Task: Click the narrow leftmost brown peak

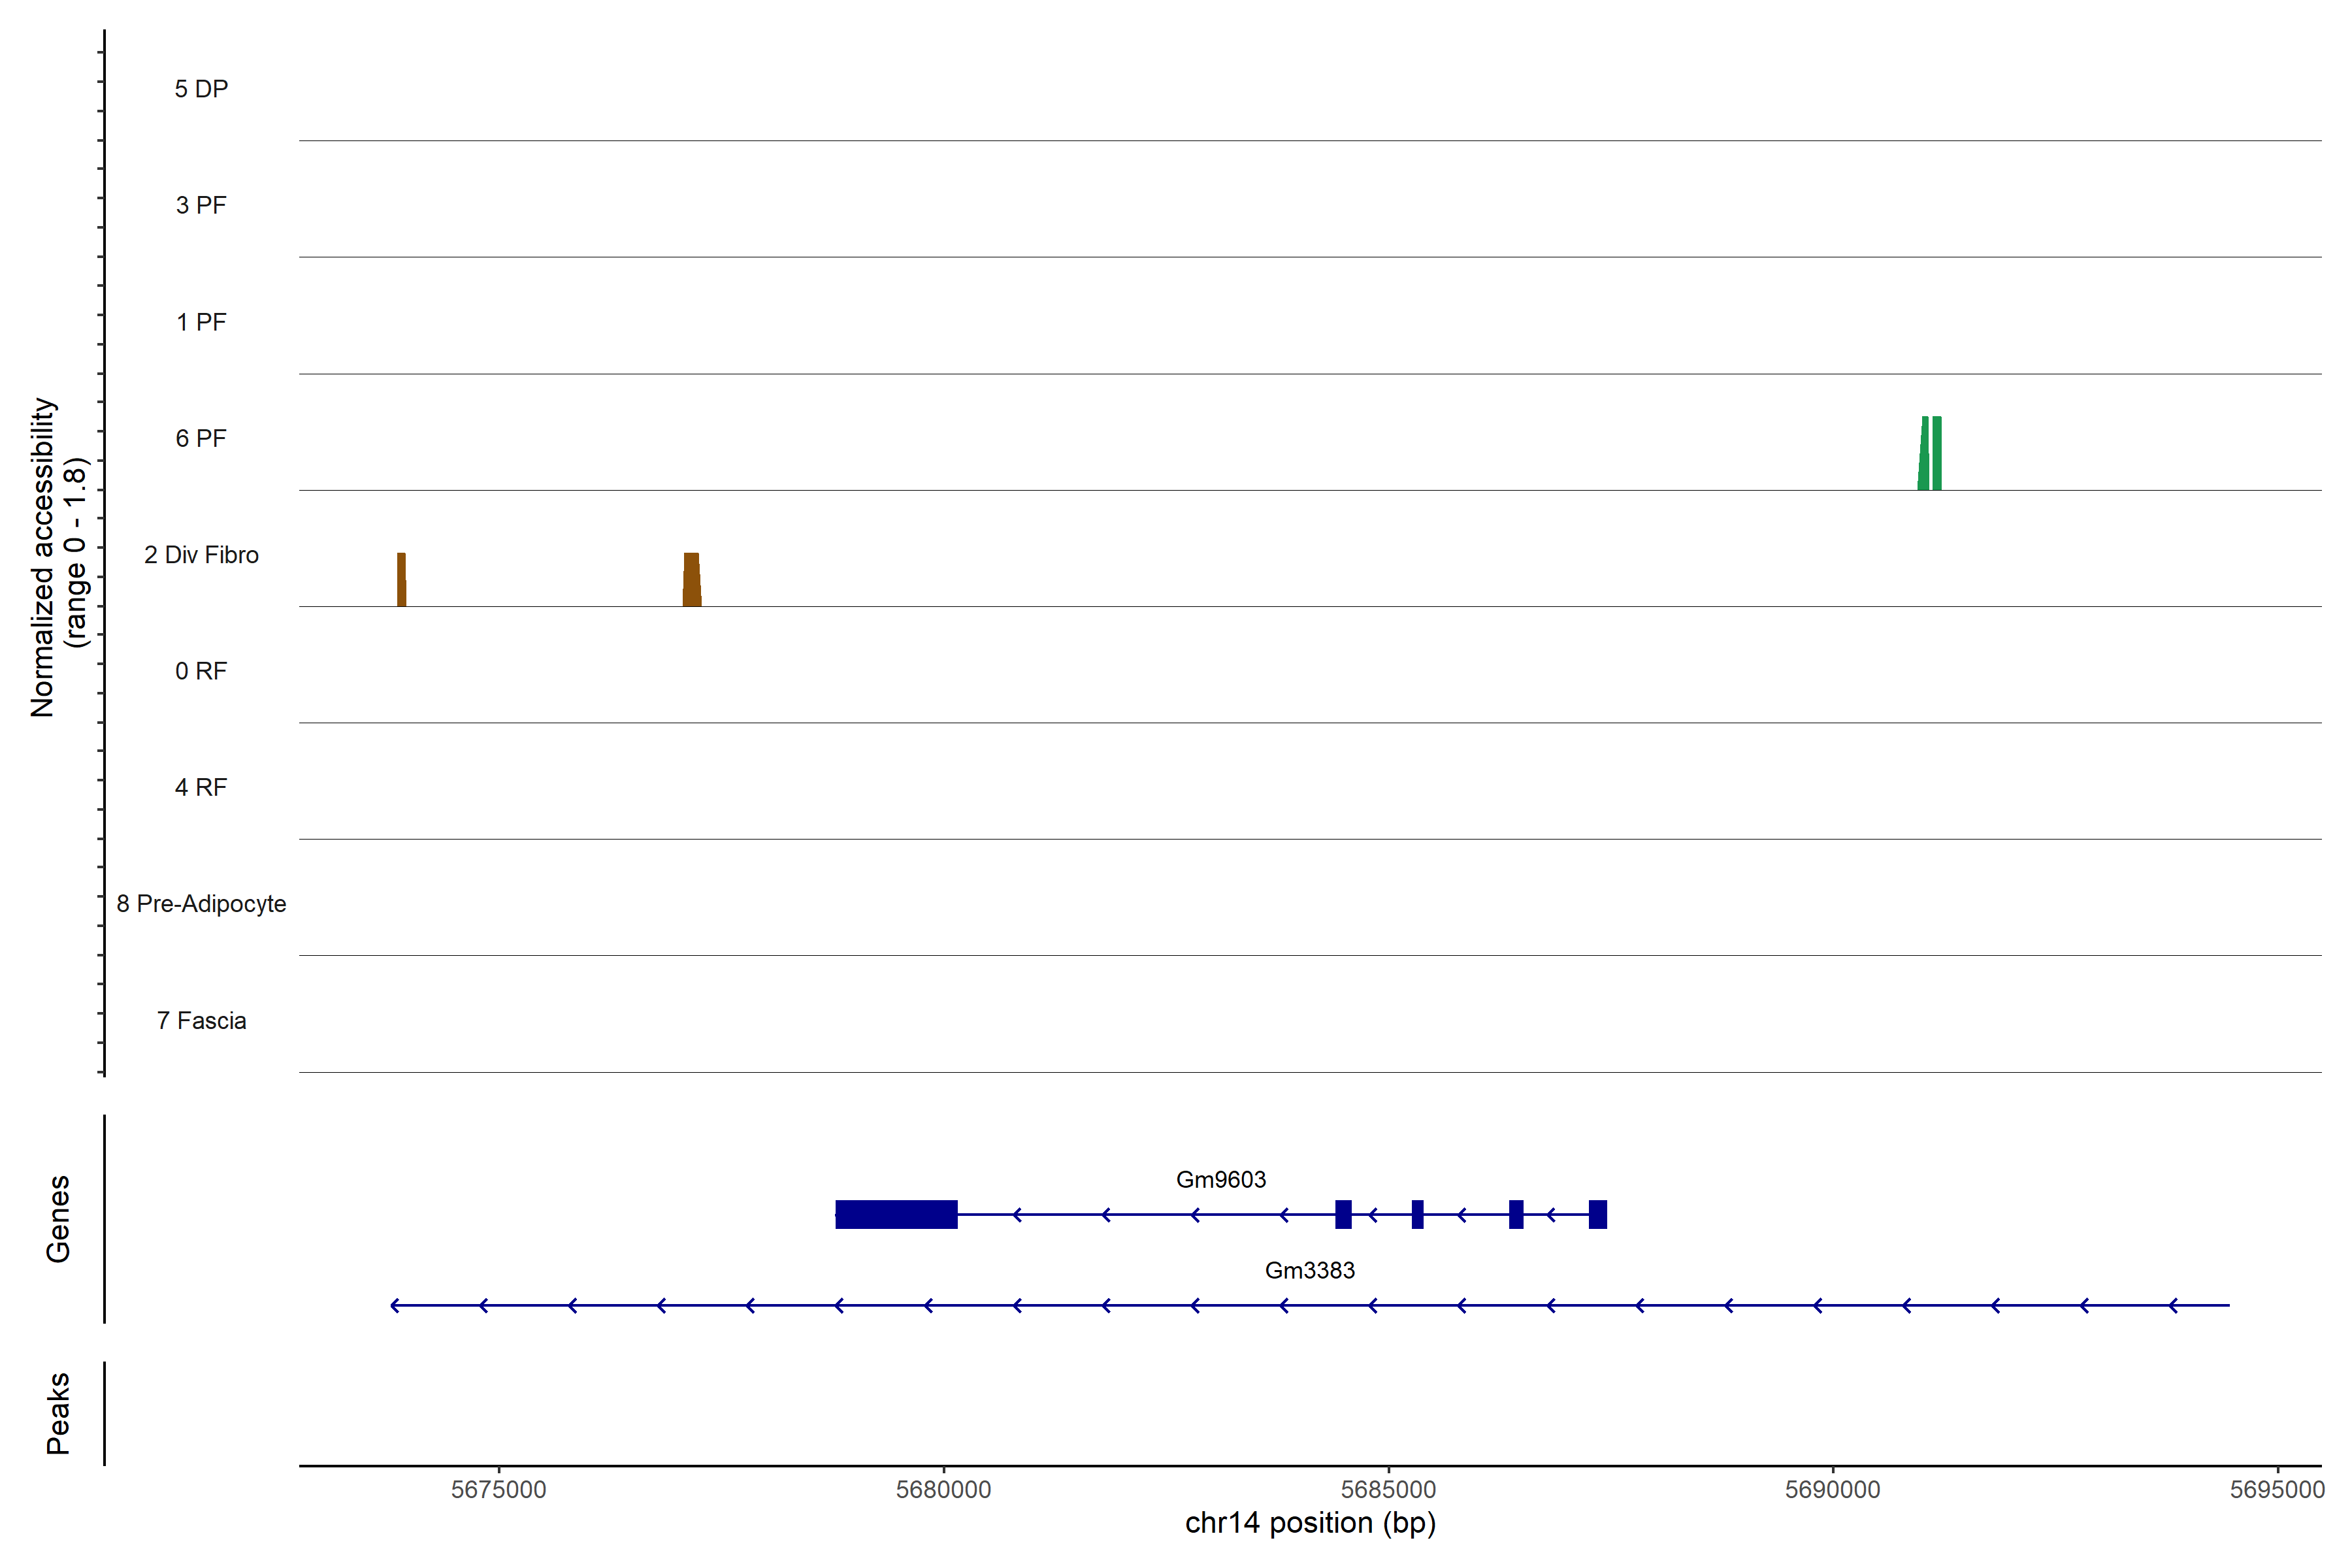Action: 401,580
